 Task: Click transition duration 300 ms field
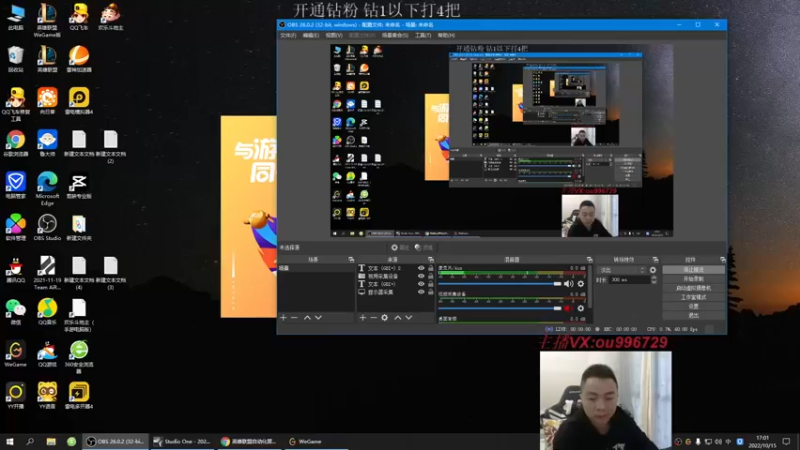tap(630, 280)
